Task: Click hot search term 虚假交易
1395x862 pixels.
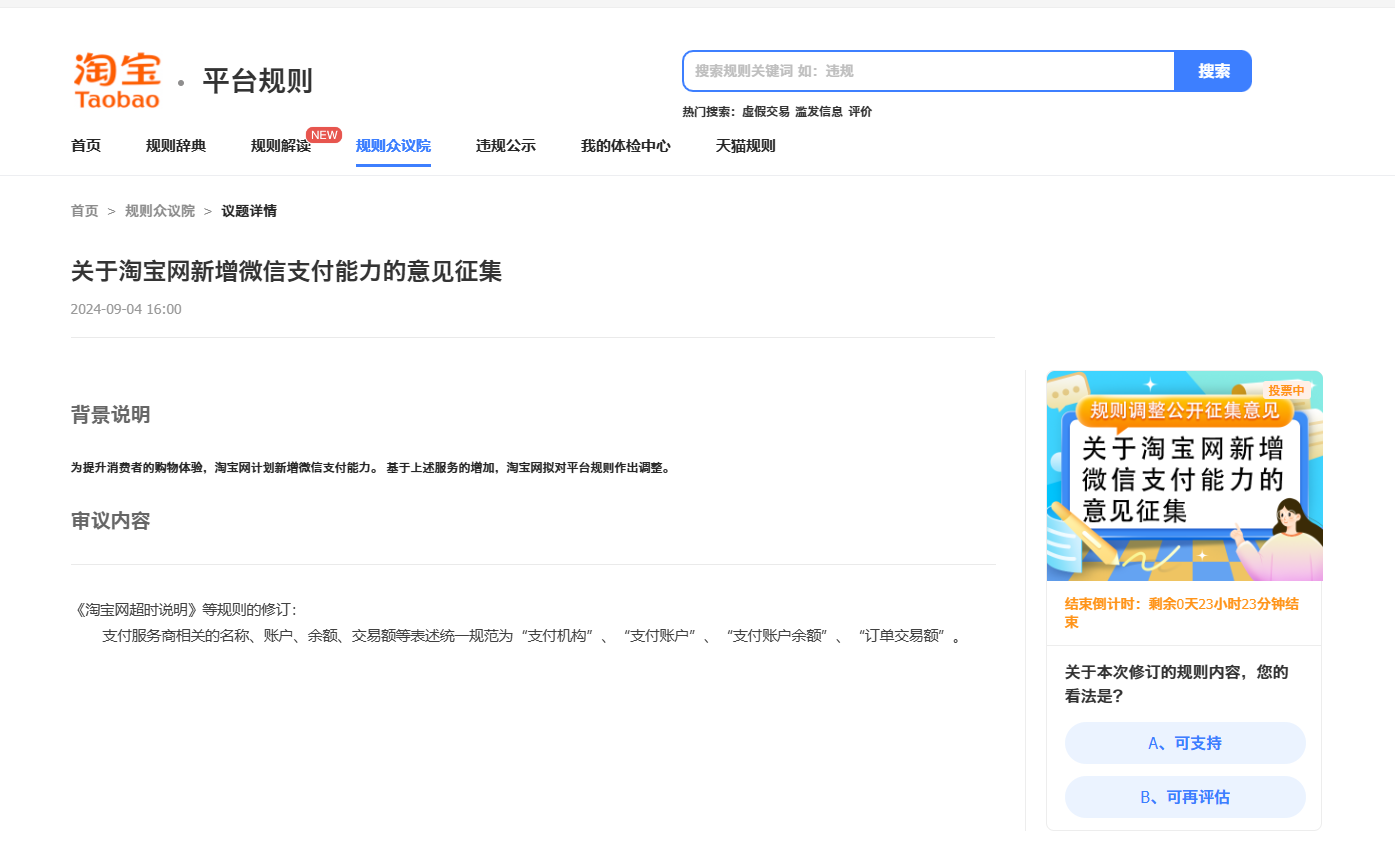Action: pyautogui.click(x=765, y=112)
